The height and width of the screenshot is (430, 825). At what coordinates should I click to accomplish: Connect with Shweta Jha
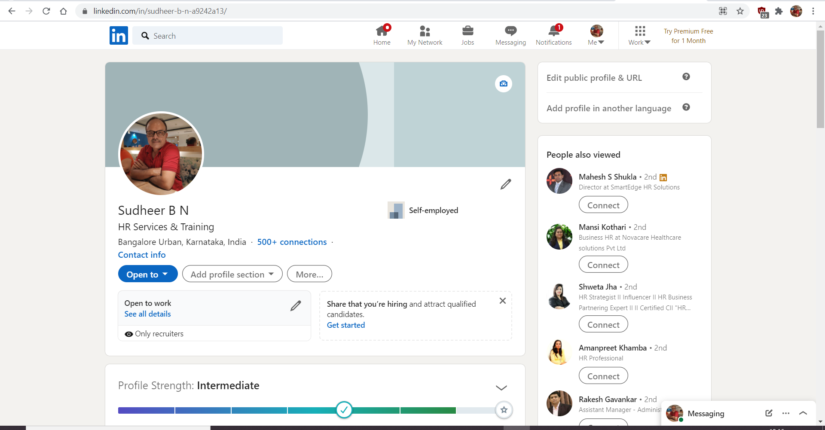coord(603,325)
